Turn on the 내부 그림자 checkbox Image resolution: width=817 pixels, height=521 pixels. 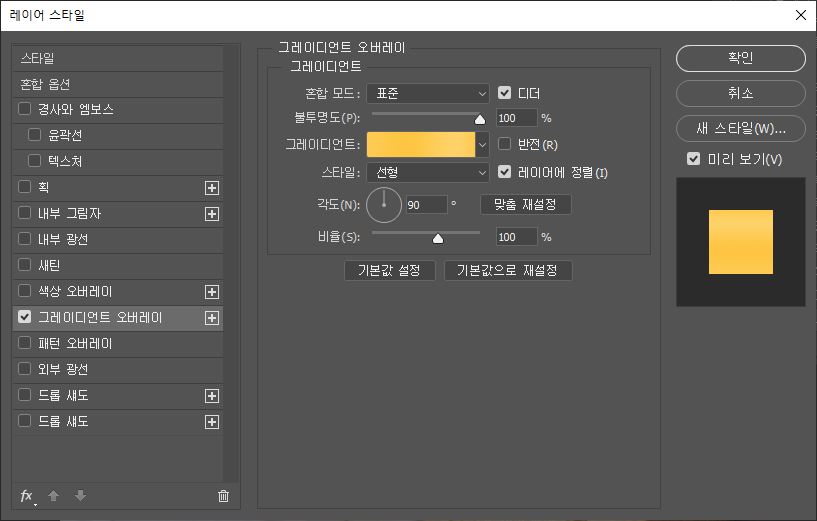tap(24, 213)
